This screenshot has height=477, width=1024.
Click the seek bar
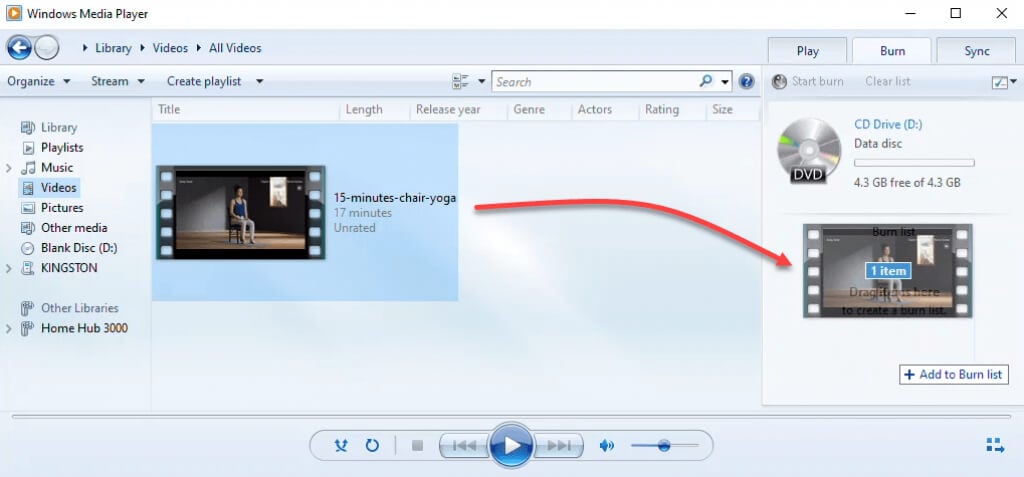point(511,416)
